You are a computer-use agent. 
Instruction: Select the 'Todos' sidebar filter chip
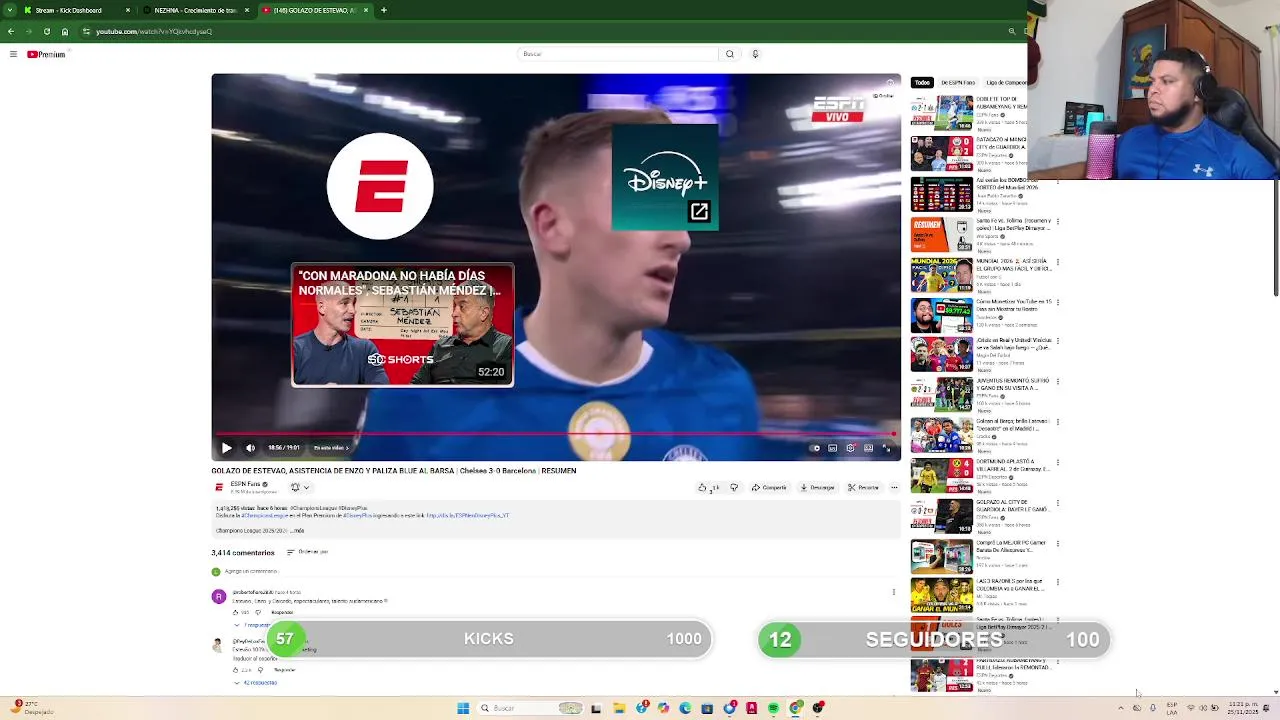[x=922, y=83]
